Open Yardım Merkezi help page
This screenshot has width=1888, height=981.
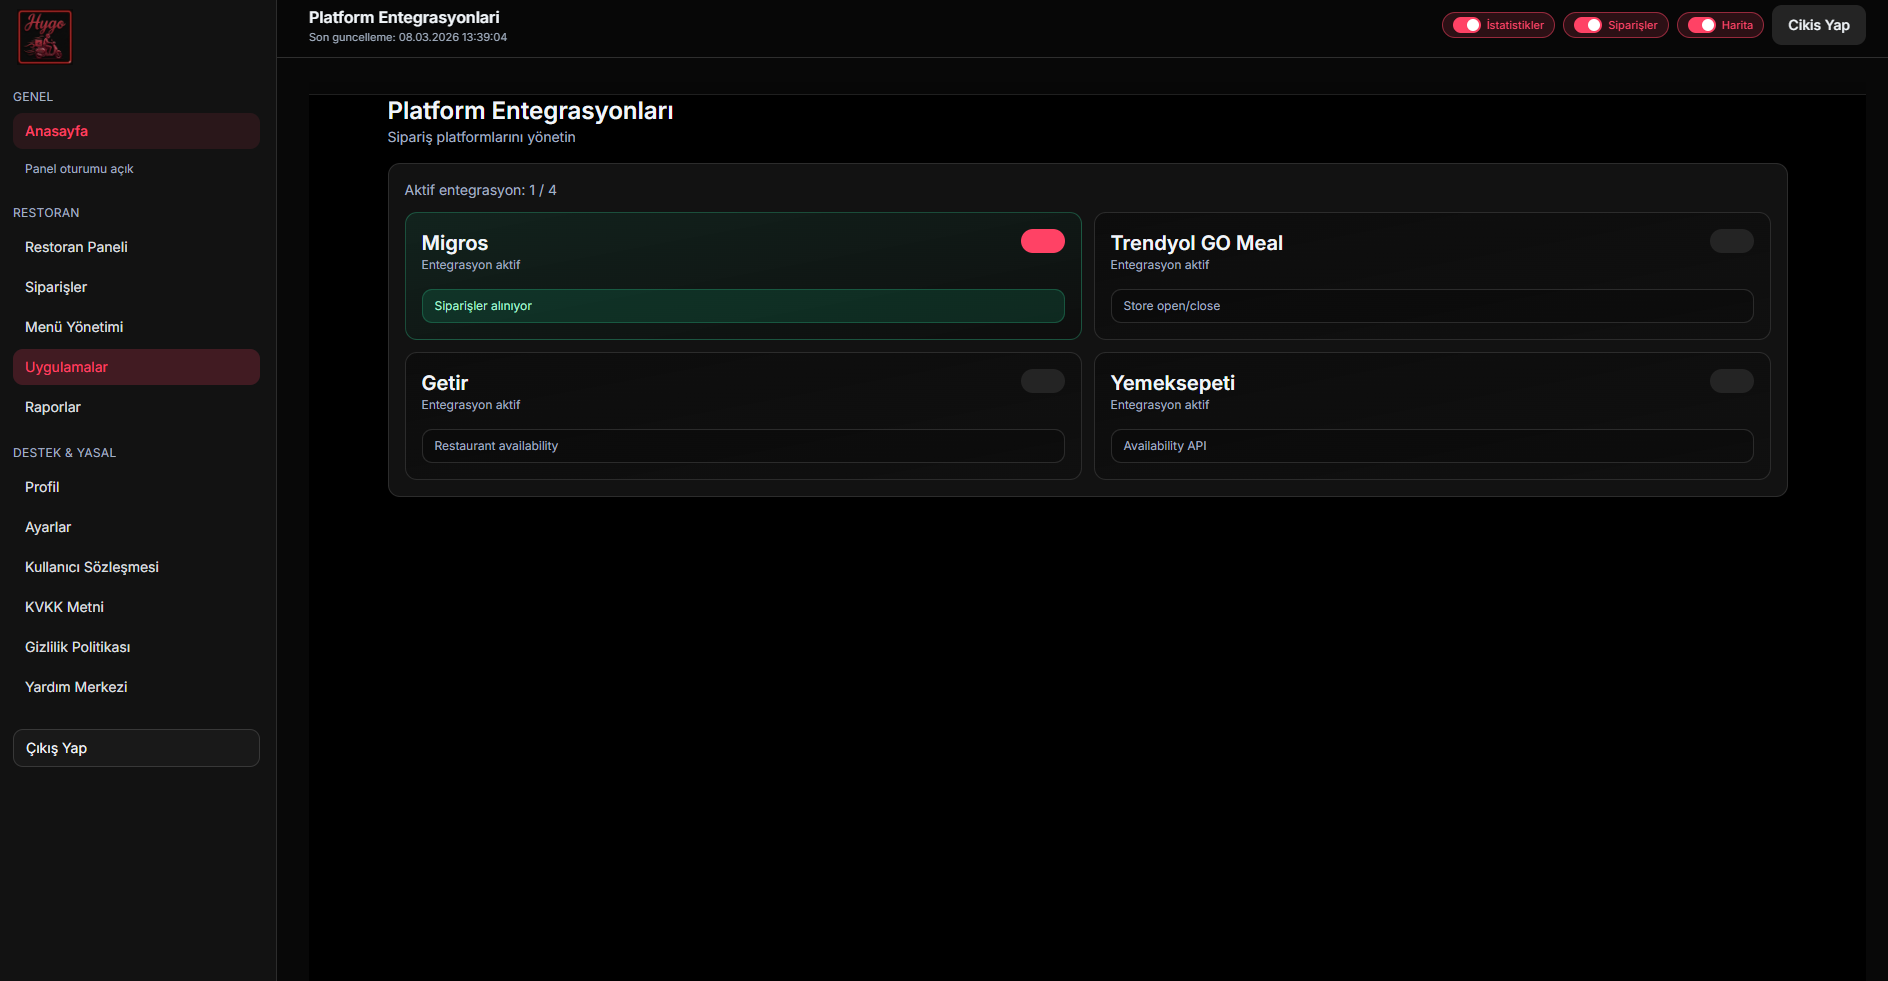point(76,687)
